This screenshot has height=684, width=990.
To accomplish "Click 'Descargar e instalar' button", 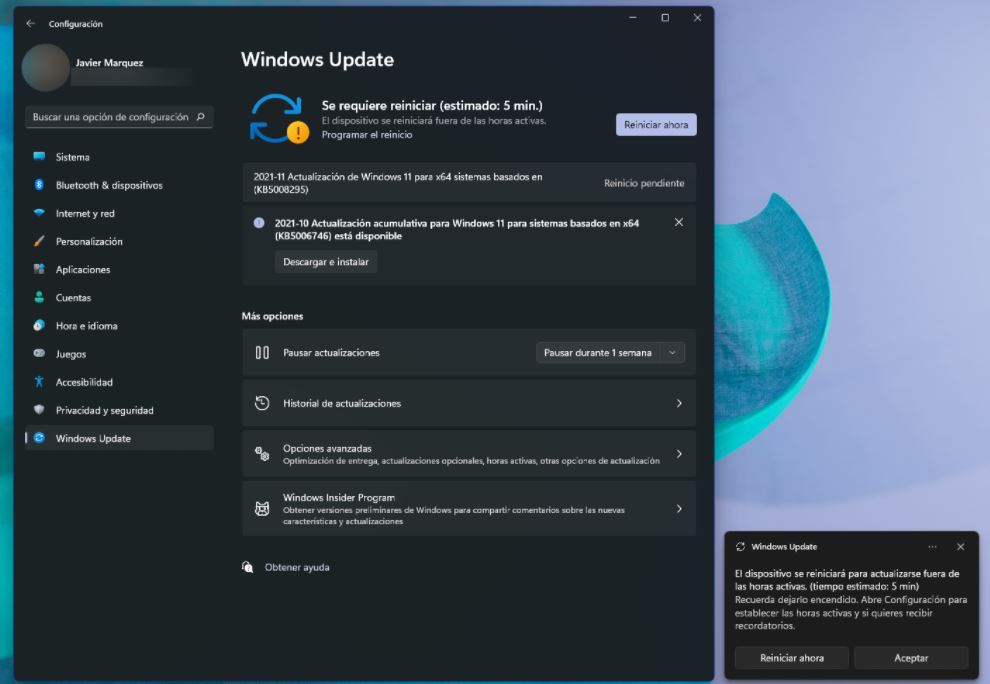I will 326,261.
